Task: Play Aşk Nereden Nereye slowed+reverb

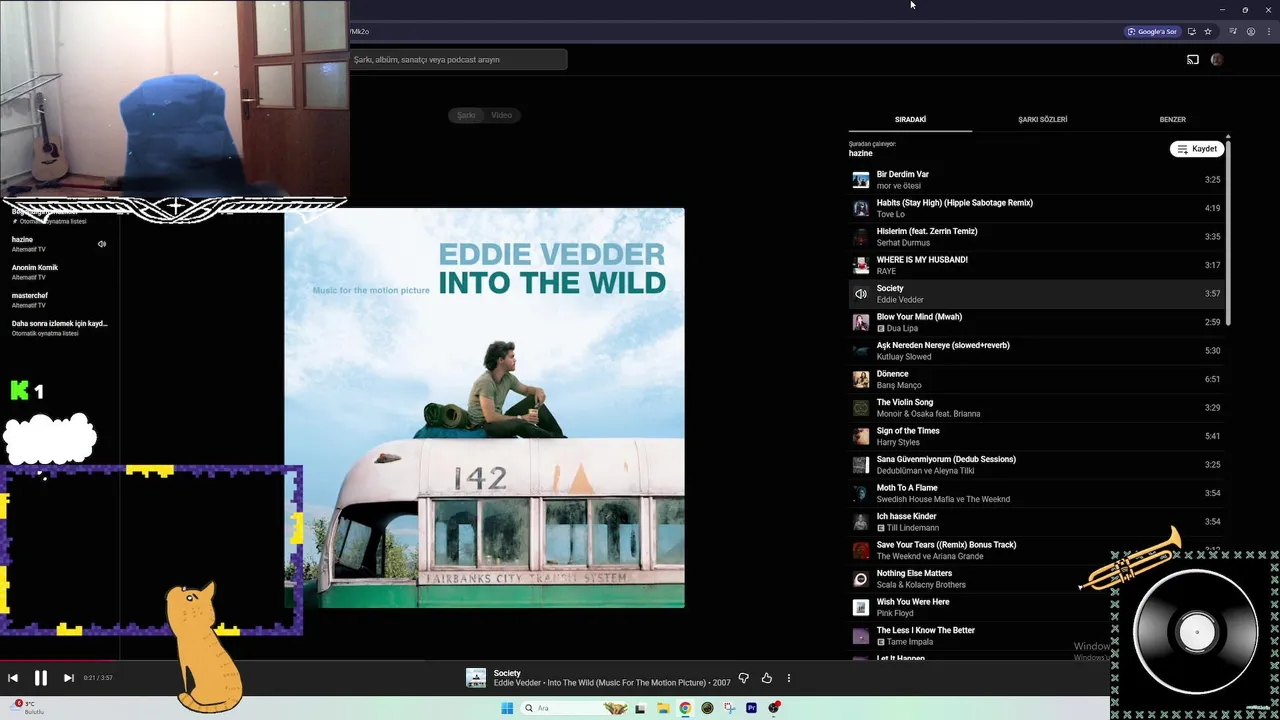Action: 1035,351
